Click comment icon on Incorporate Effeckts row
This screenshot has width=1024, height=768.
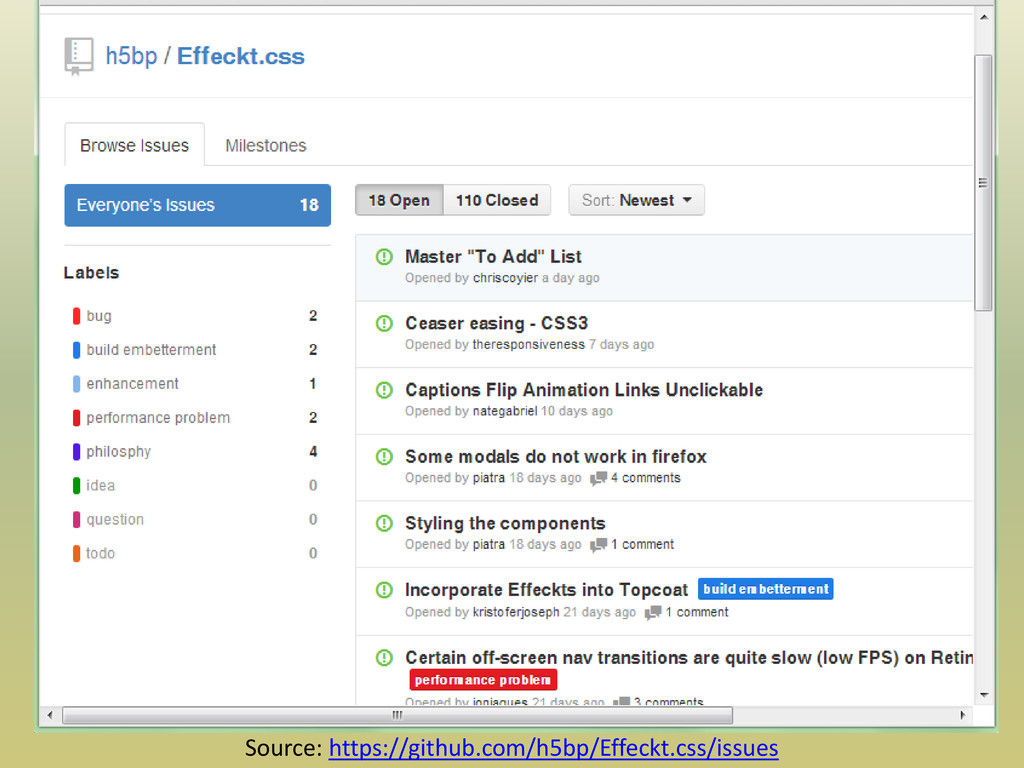(652, 613)
